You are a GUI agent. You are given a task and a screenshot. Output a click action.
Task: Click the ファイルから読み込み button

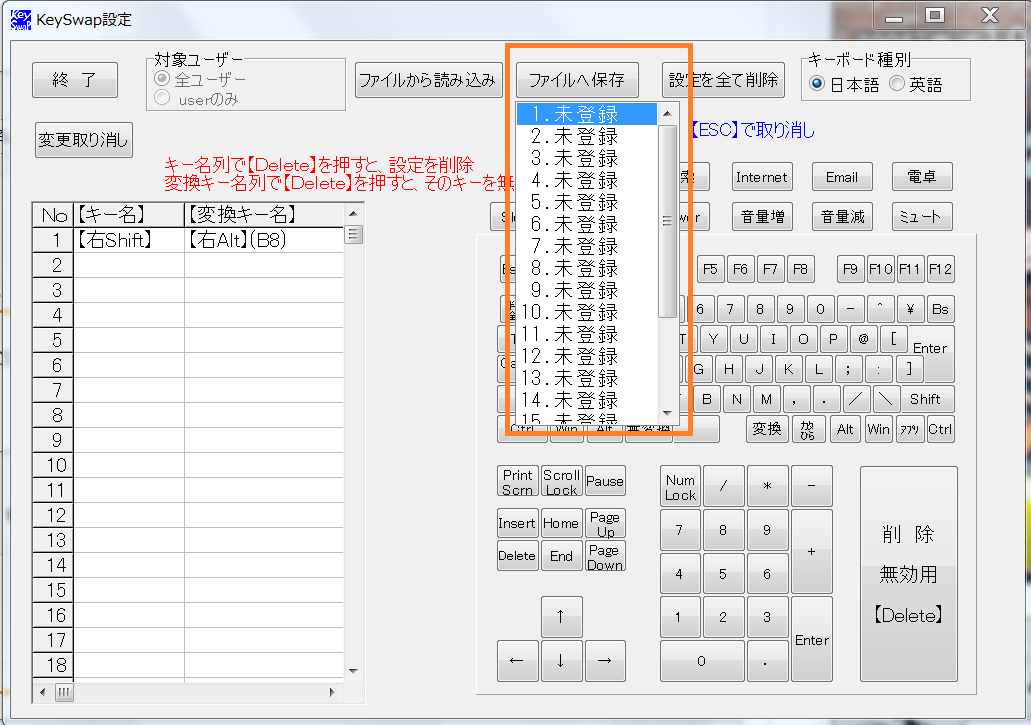click(428, 80)
